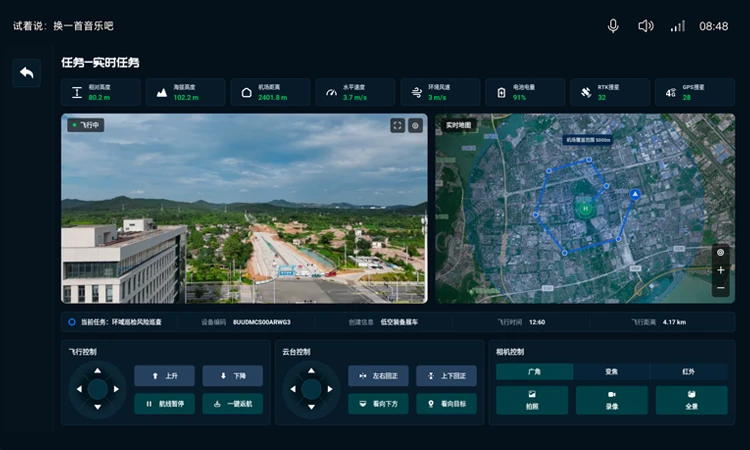This screenshot has width=750, height=450.
Task: Gimbal control joystick down arrow
Action: [x=311, y=407]
